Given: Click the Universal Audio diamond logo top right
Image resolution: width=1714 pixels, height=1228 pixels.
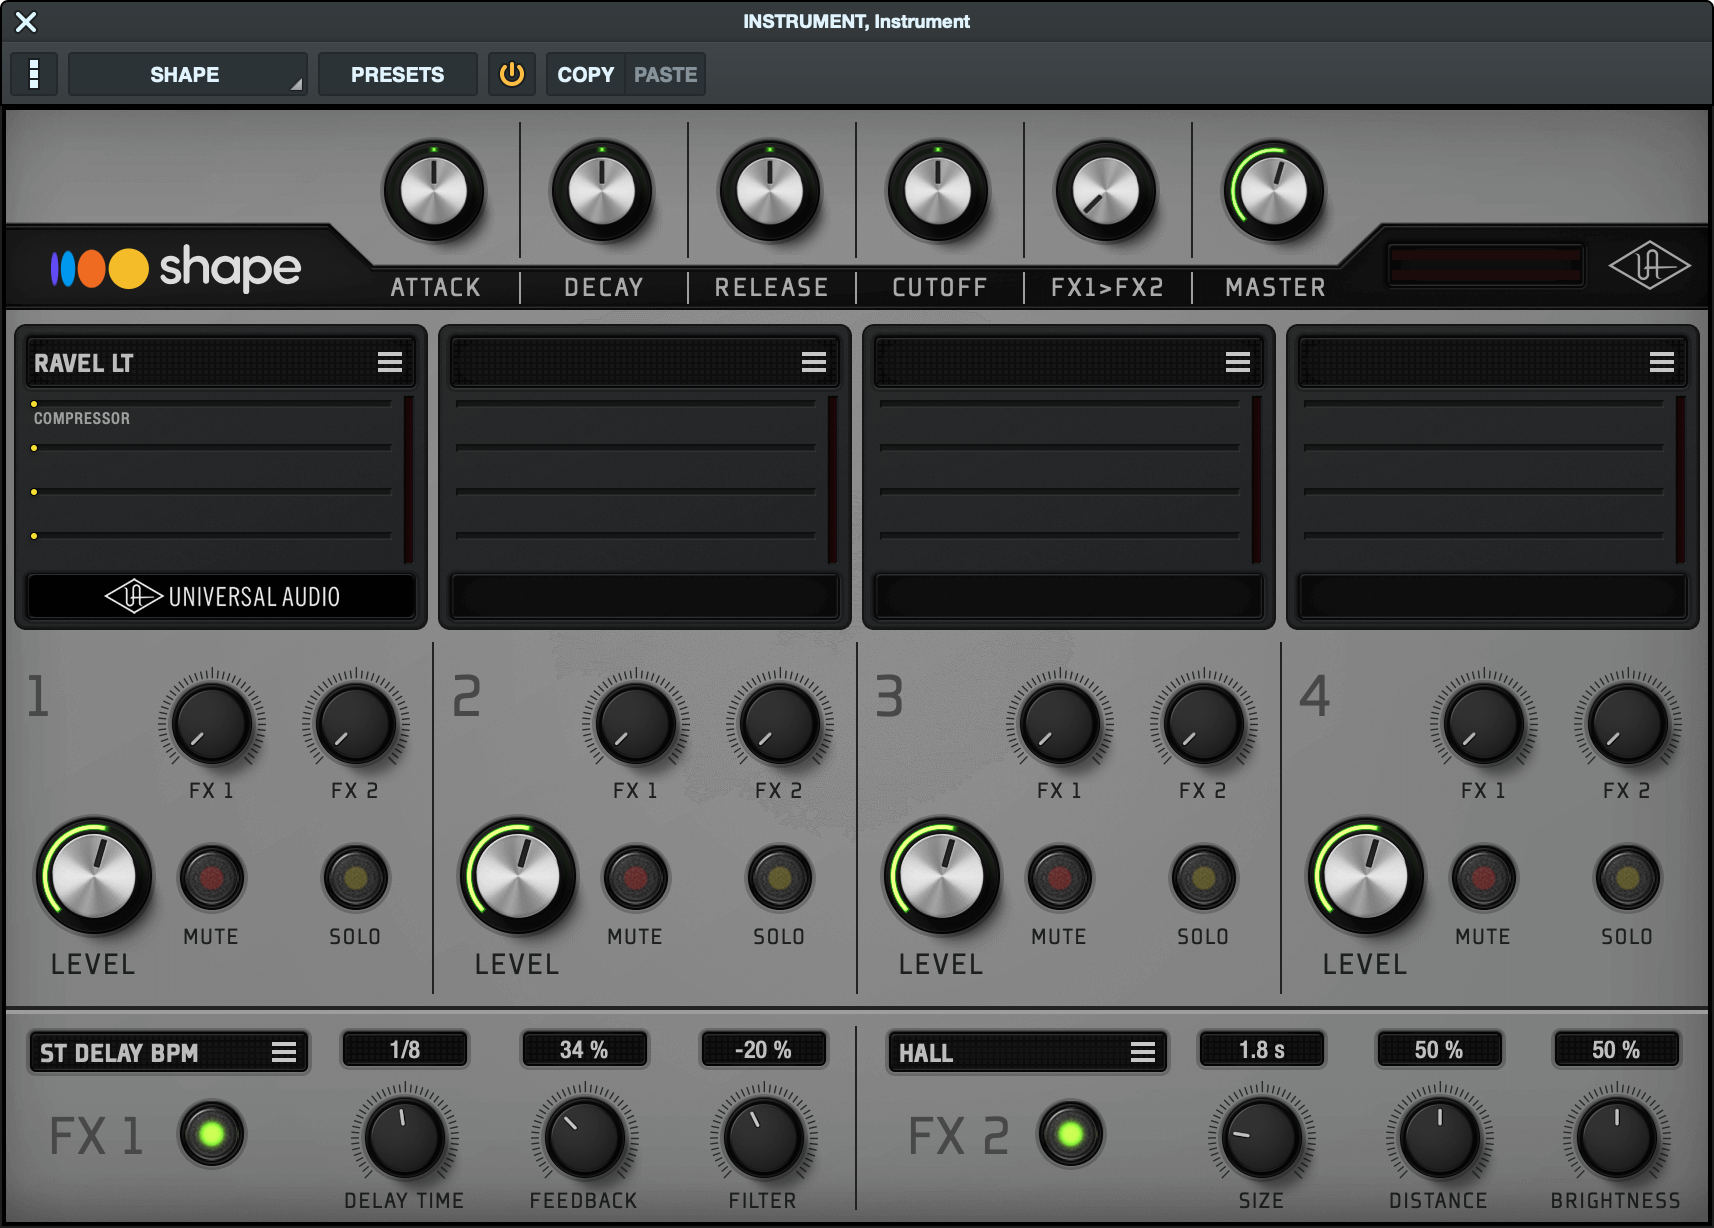Looking at the screenshot, I should click(x=1649, y=266).
